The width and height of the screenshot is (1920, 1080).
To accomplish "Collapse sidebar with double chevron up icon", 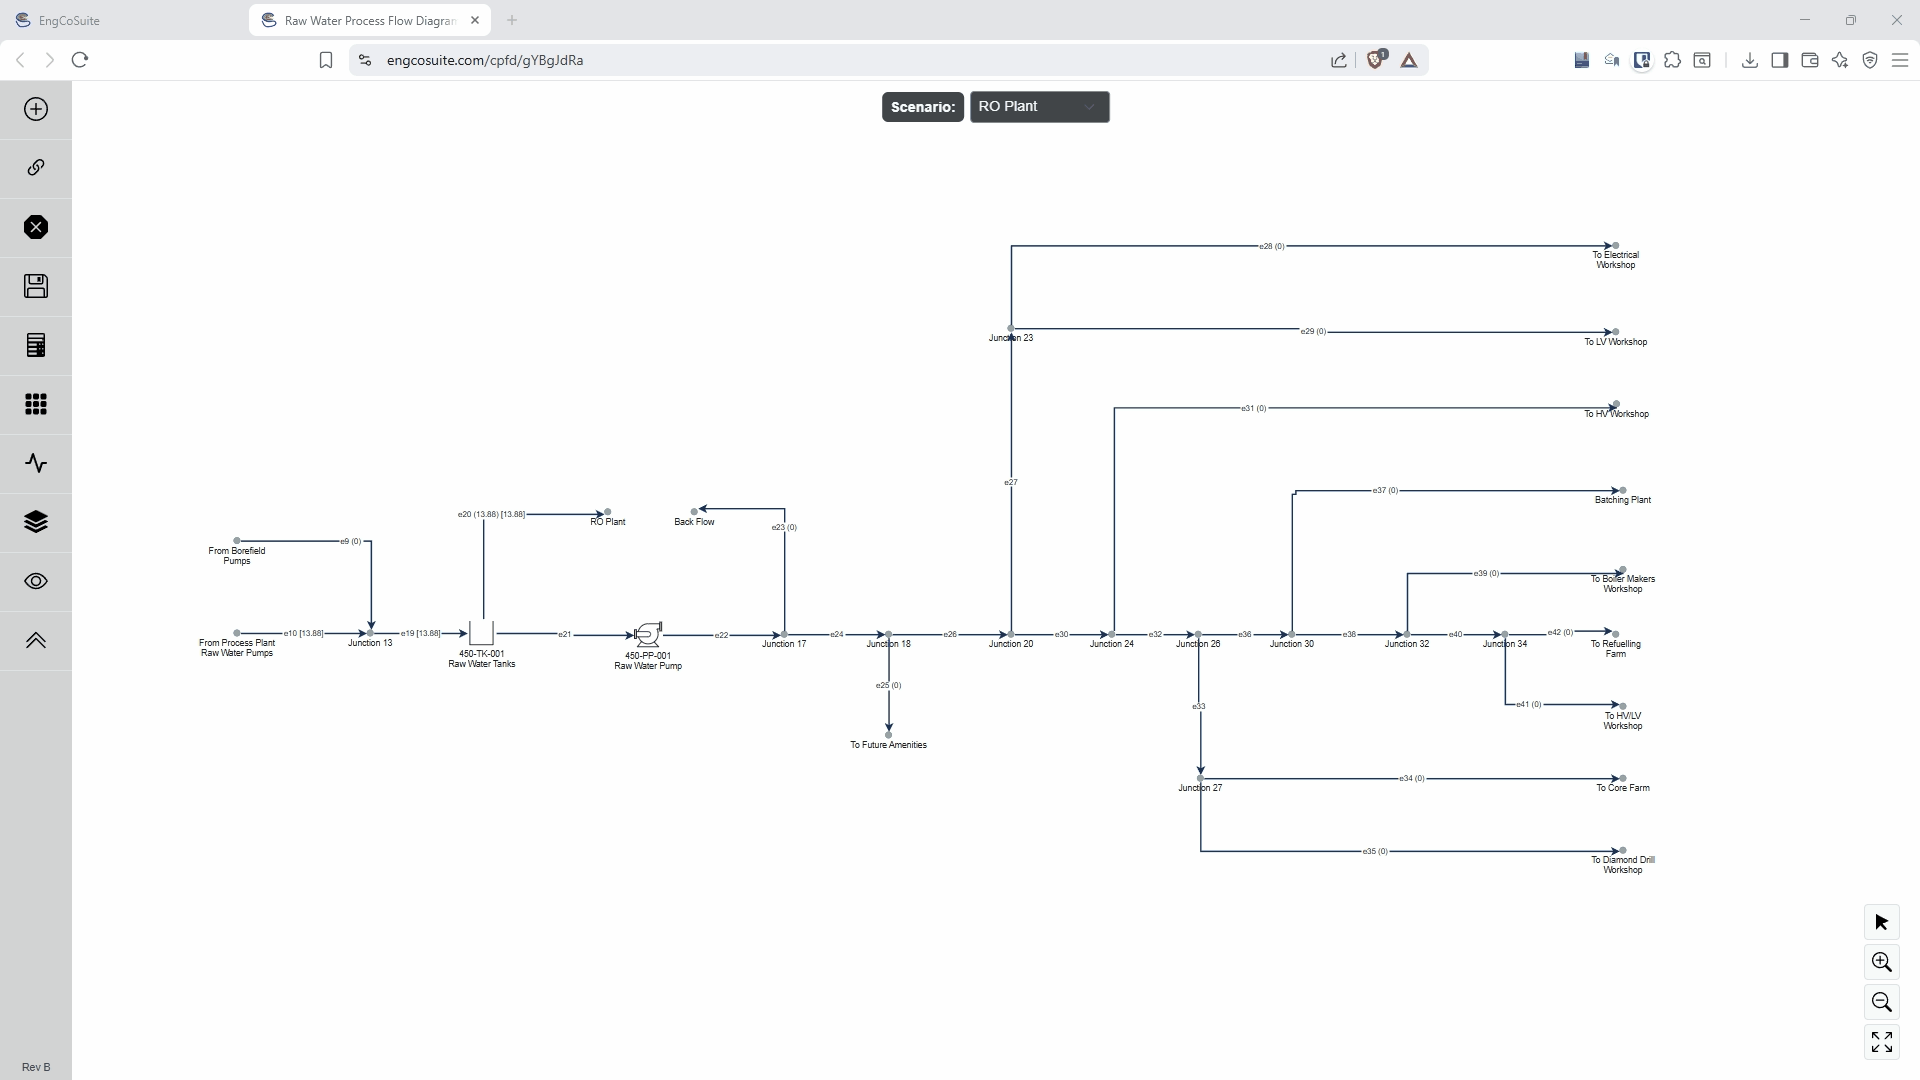I will [36, 640].
